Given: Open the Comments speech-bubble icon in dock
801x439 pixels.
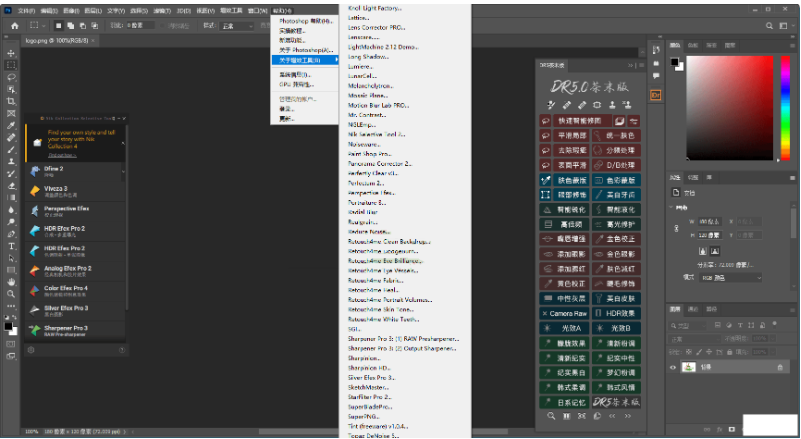Looking at the screenshot, I should 656,76.
